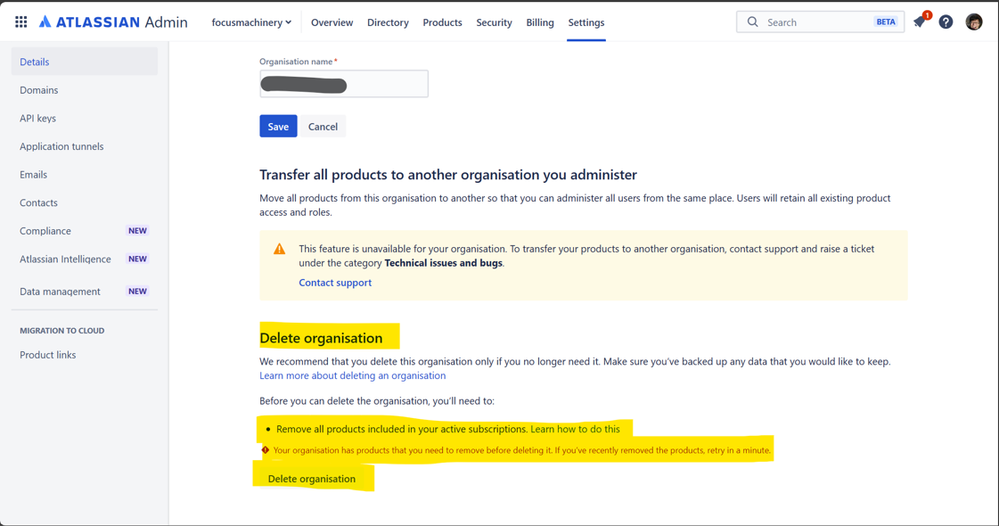Select Data management in the sidebar

coord(85,291)
